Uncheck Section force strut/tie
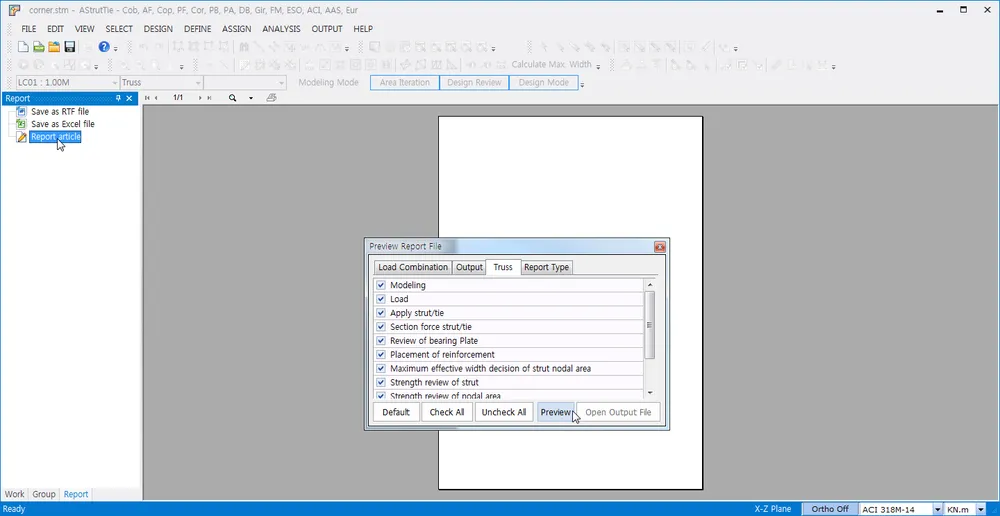 [x=381, y=327]
